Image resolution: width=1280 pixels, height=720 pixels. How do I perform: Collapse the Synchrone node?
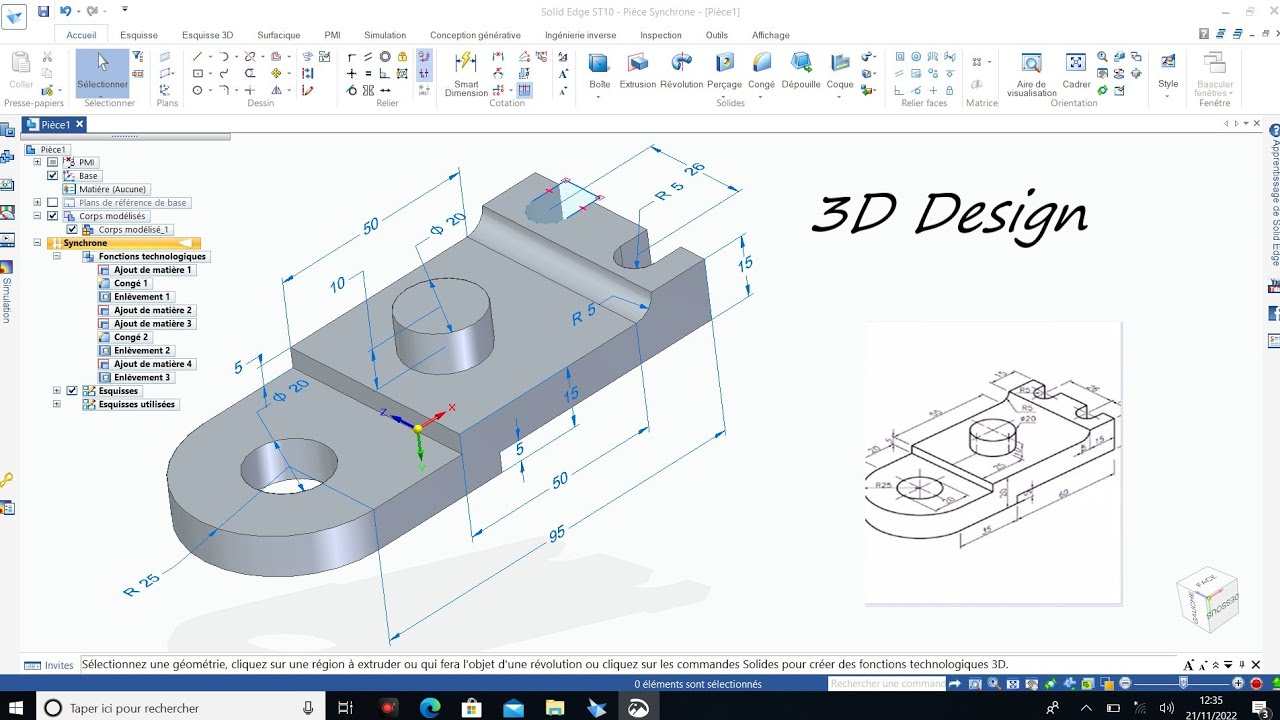[37, 243]
